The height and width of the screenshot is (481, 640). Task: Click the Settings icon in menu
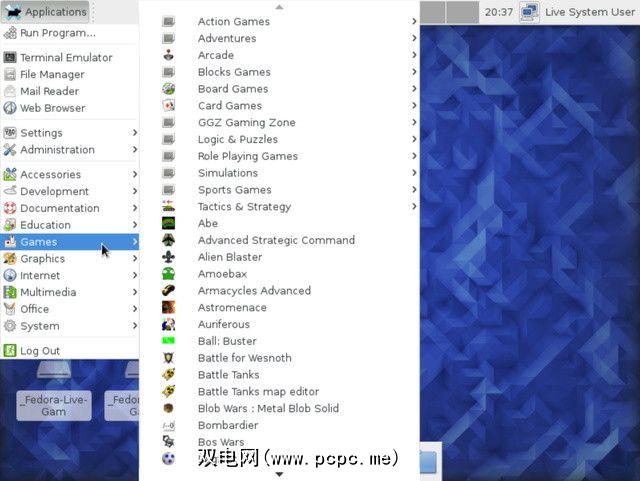pyautogui.click(x=10, y=133)
